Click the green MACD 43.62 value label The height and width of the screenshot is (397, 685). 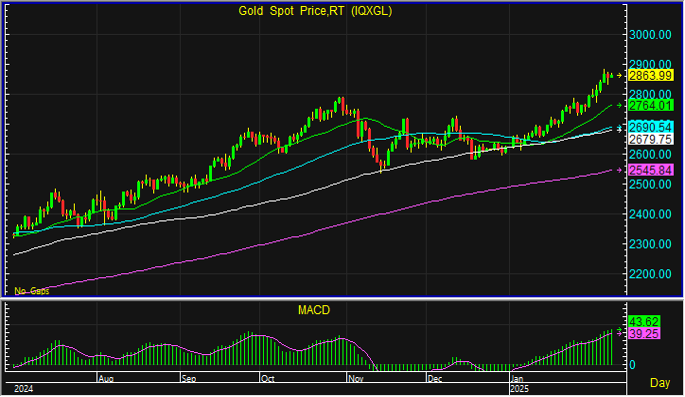[644, 322]
